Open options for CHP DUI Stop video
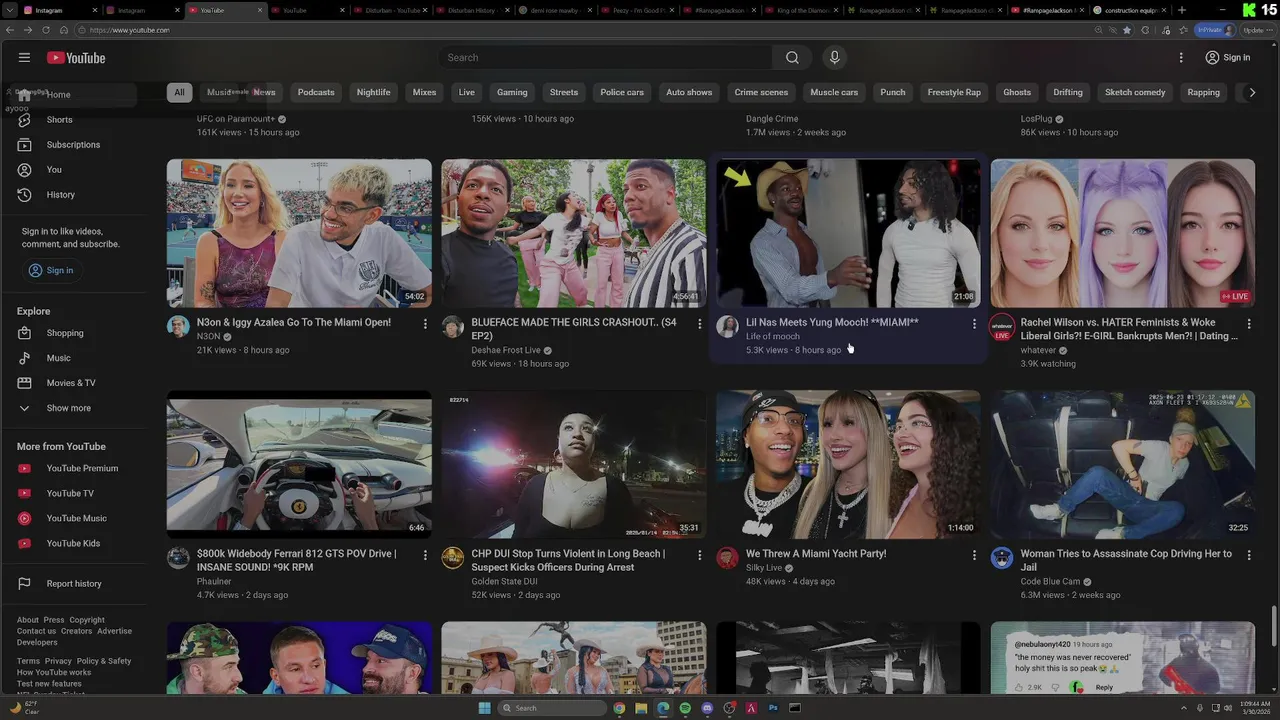 (699, 555)
